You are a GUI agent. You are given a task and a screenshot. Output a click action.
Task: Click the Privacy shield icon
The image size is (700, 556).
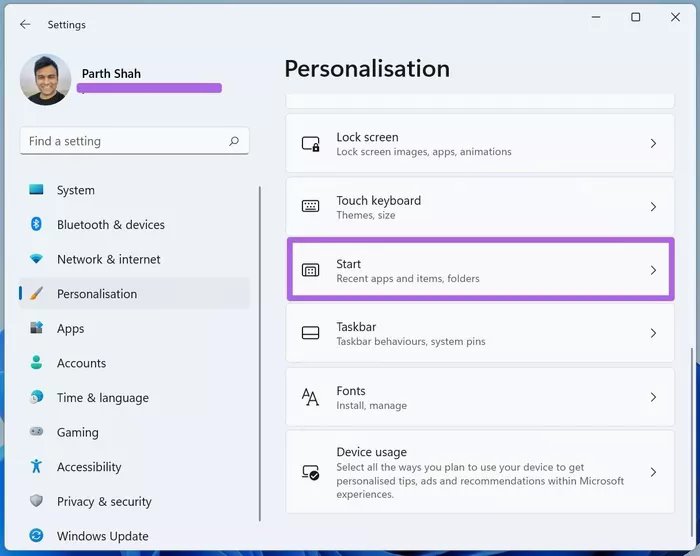(x=36, y=501)
